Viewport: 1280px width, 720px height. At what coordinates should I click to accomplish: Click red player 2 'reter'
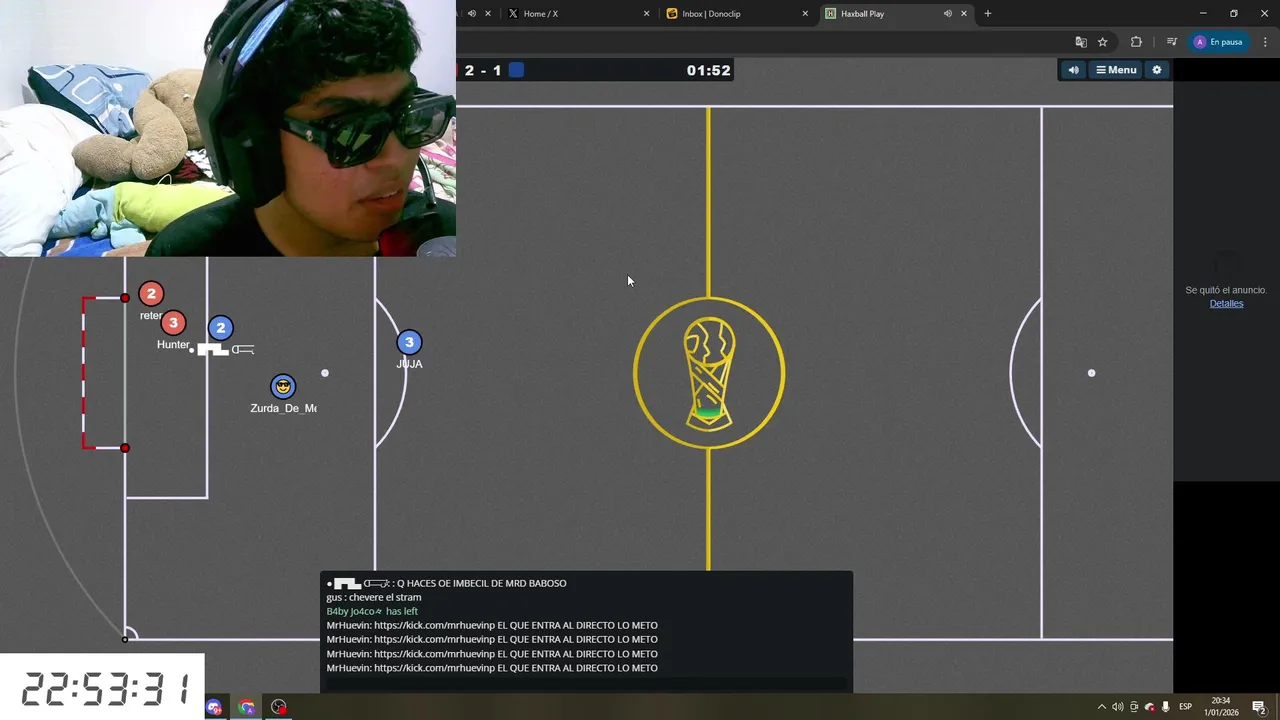(151, 293)
